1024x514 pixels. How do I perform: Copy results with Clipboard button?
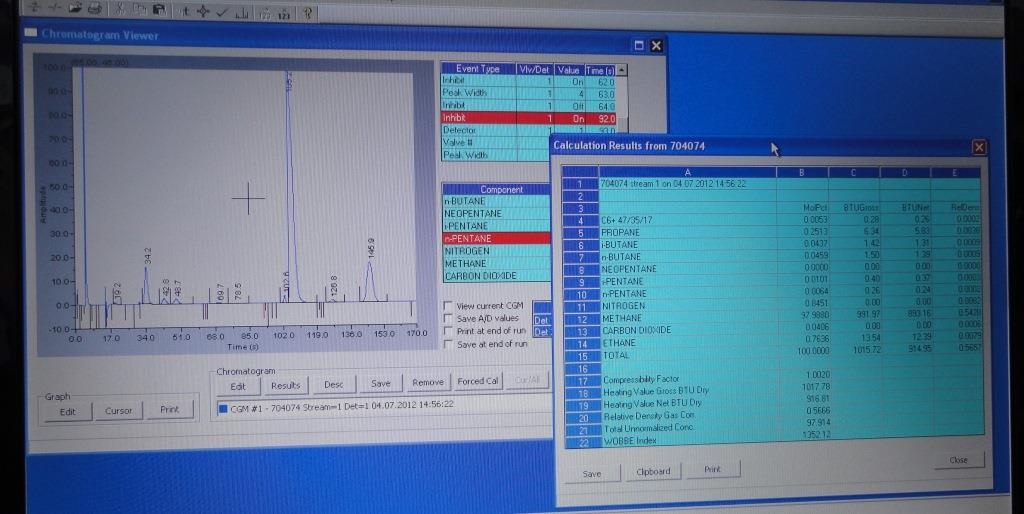[653, 472]
